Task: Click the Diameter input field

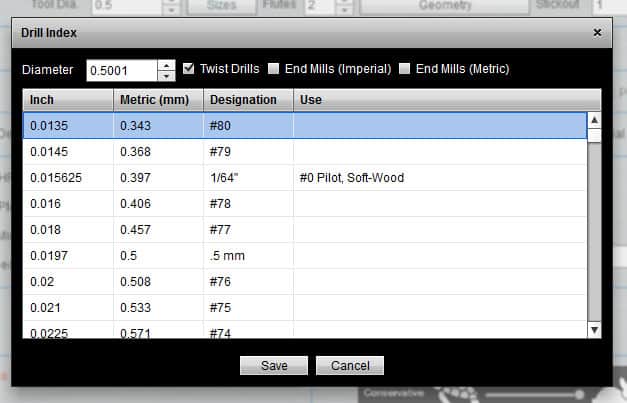Action: 121,70
